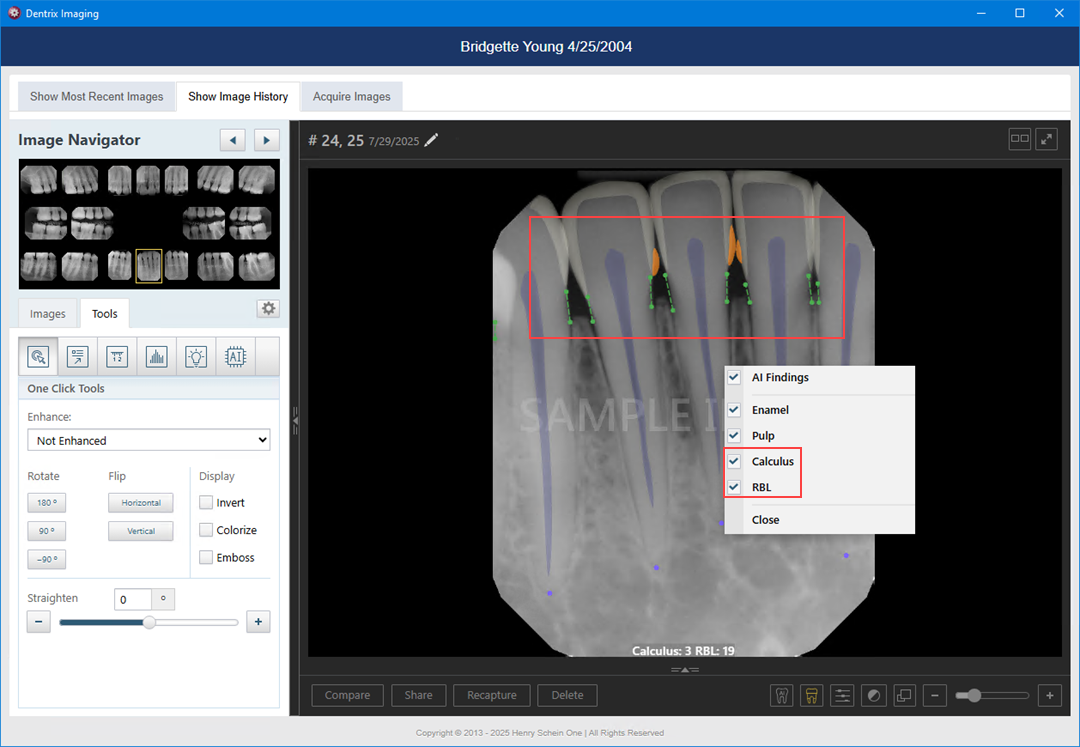Click the Straighten degrees input field
Image resolution: width=1080 pixels, height=747 pixels.
pyautogui.click(x=132, y=599)
